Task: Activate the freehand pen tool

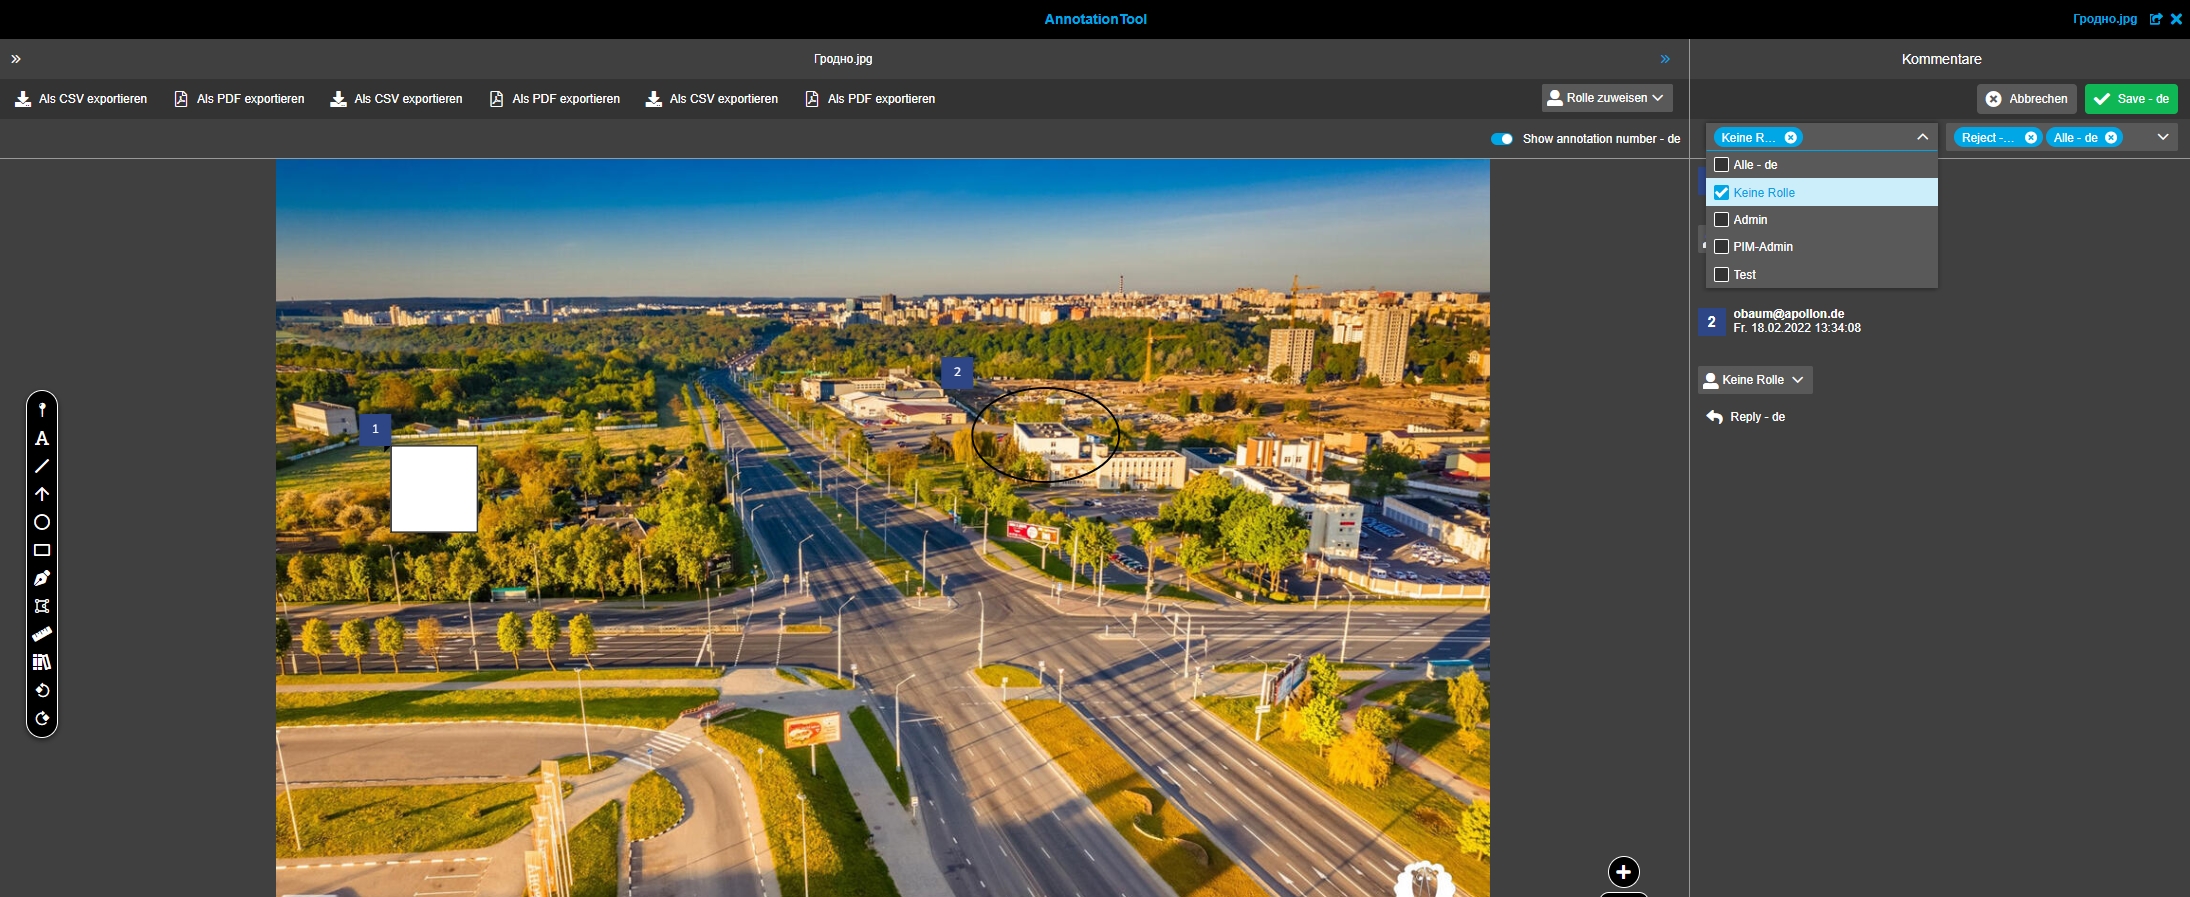Action: click(x=42, y=578)
